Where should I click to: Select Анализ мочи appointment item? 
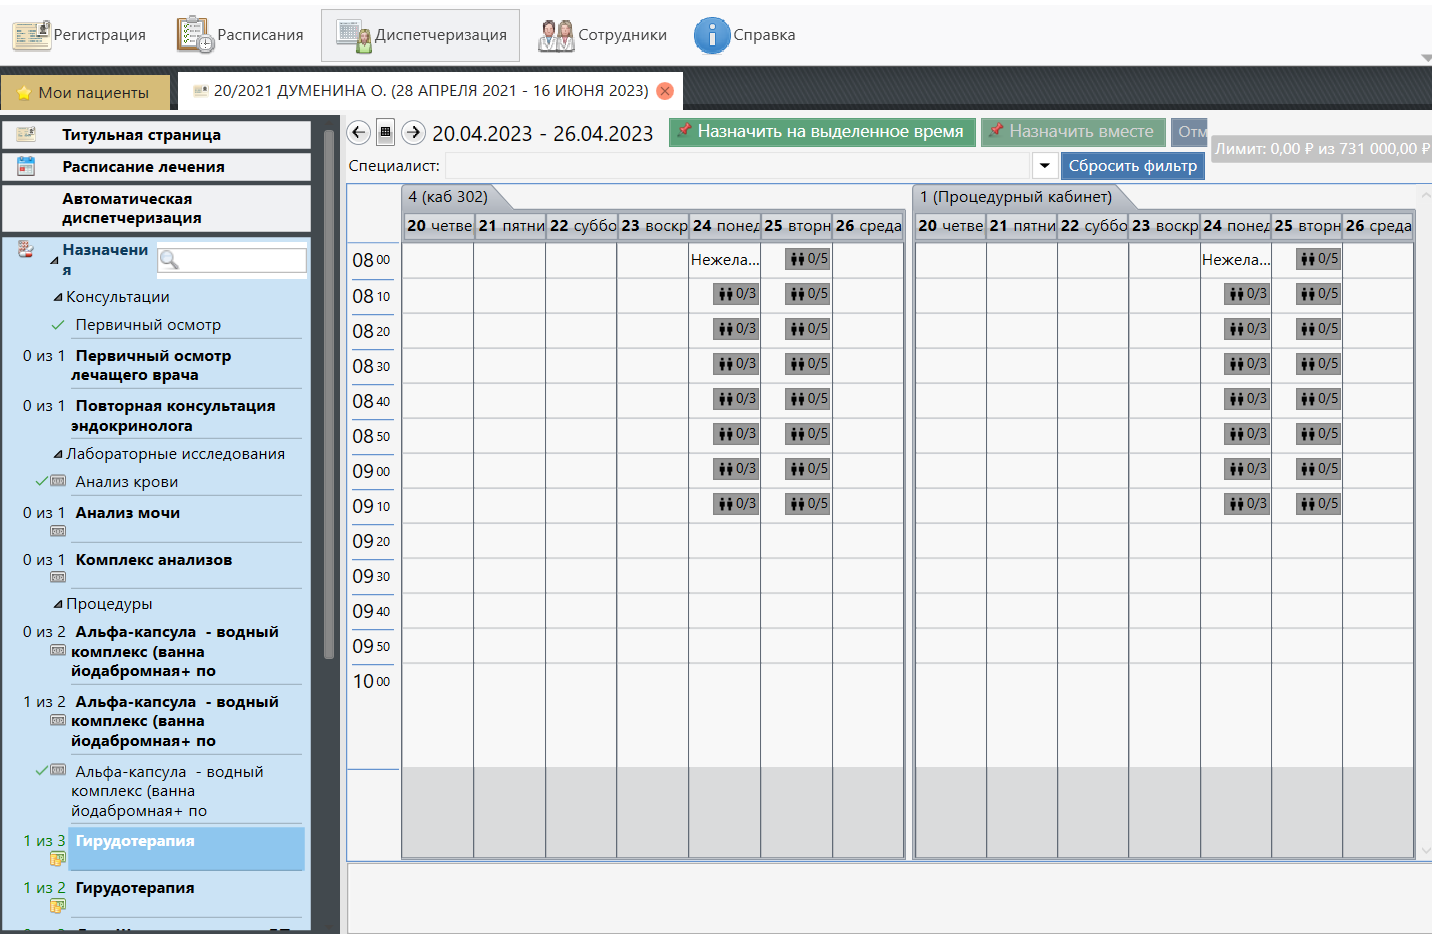pos(128,513)
